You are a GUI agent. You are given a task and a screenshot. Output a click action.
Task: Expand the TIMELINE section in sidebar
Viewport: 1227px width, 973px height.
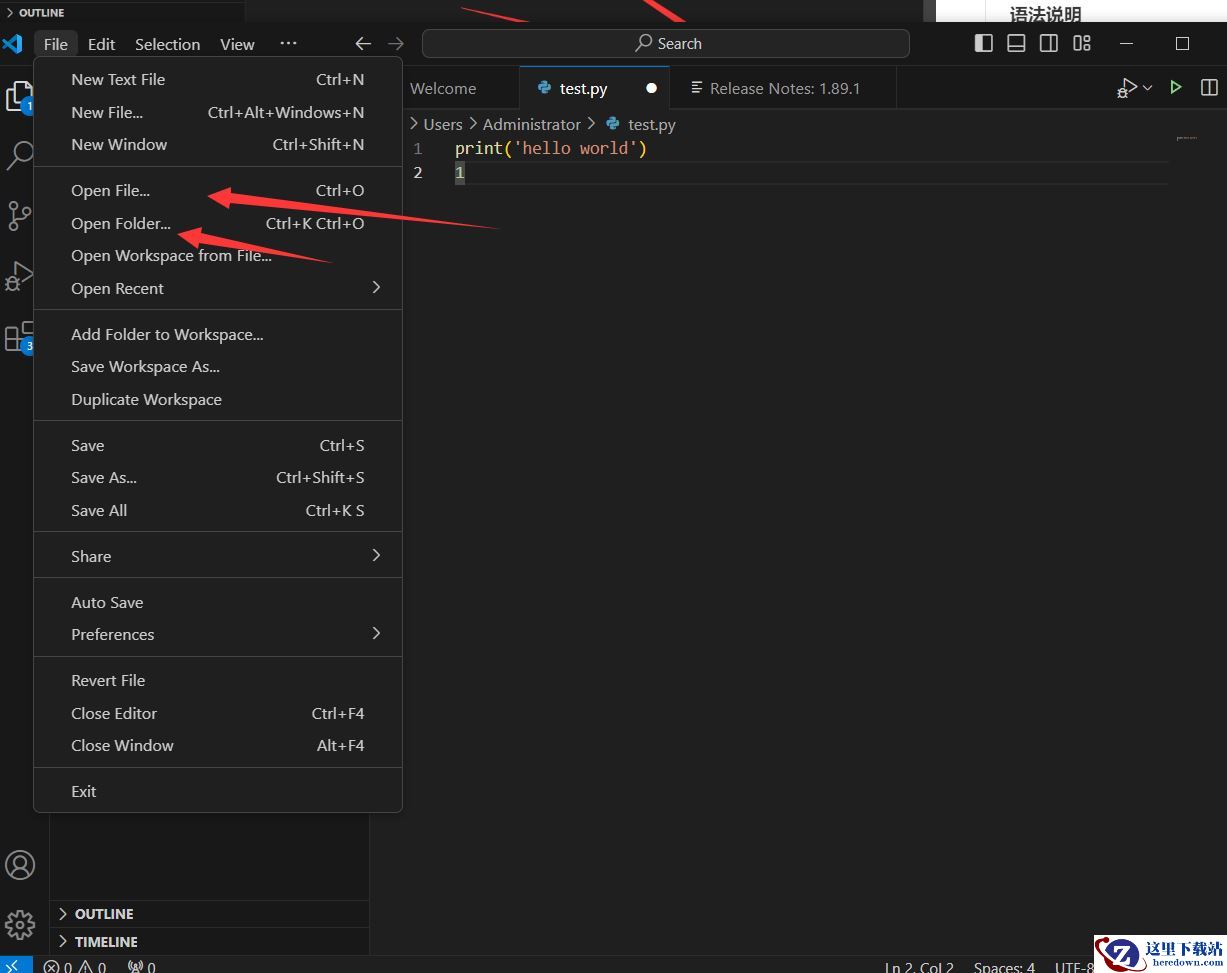[x=209, y=942]
